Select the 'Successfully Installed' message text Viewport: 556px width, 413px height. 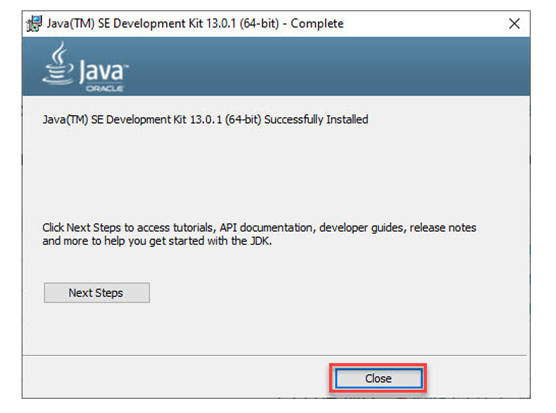(205, 119)
